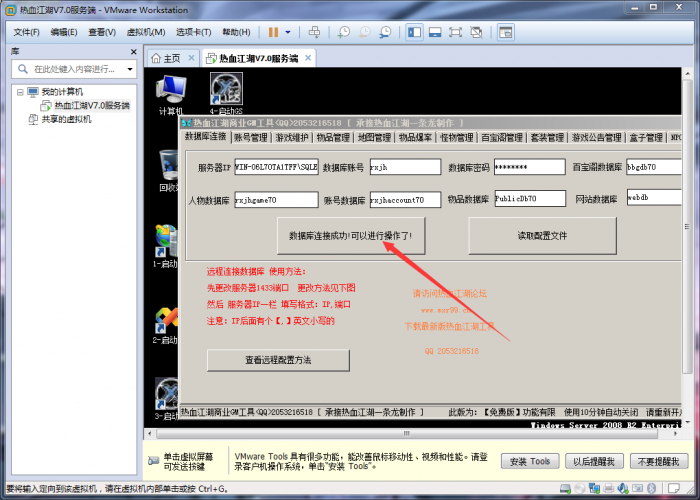Viewport: 700px width, 500px height.
Task: Select the 4-启动GS desktop shortcut
Action: [x=226, y=94]
